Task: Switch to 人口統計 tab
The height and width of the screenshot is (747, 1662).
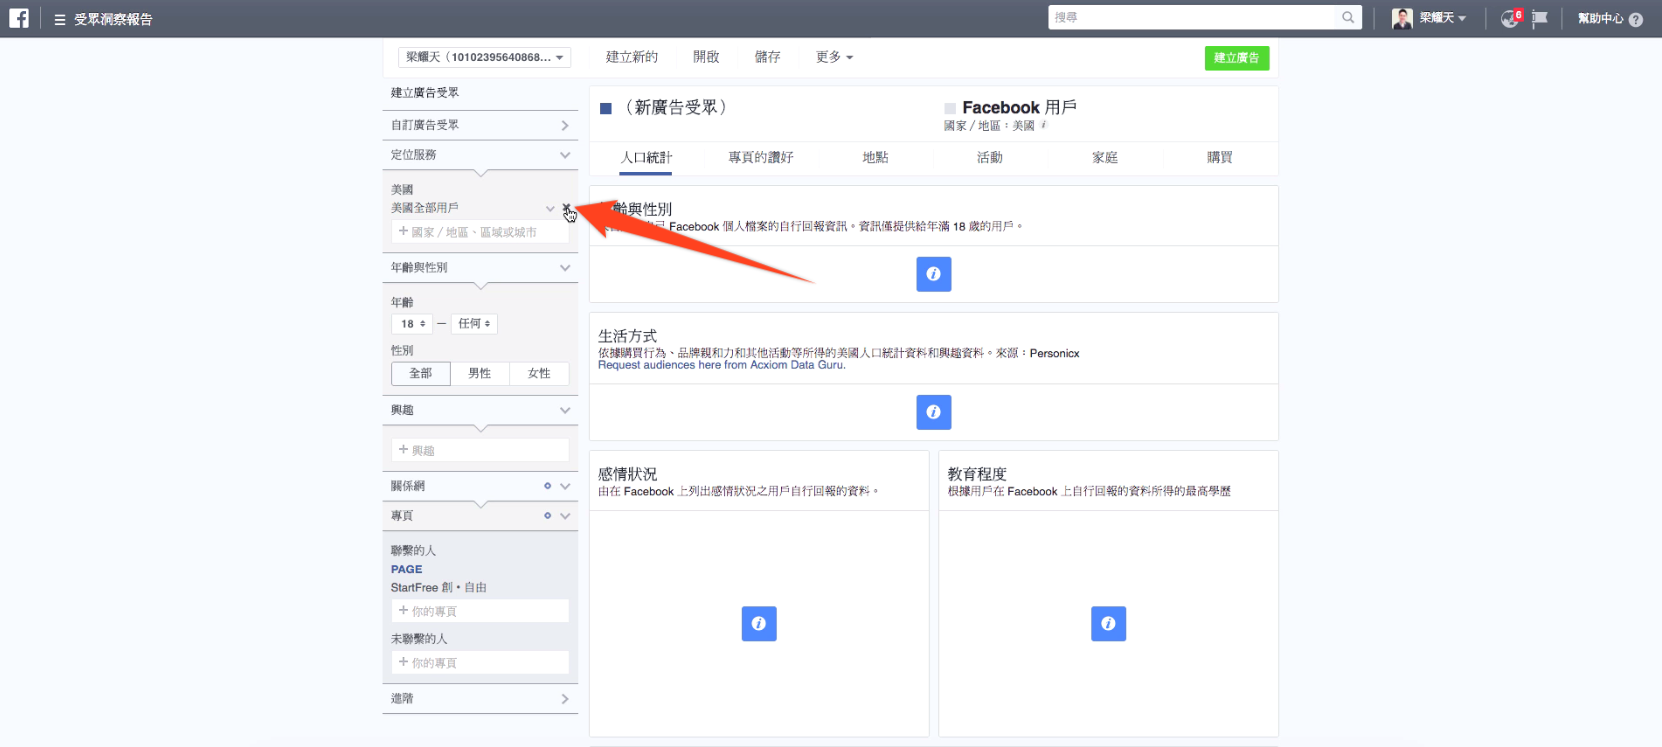Action: pos(646,158)
